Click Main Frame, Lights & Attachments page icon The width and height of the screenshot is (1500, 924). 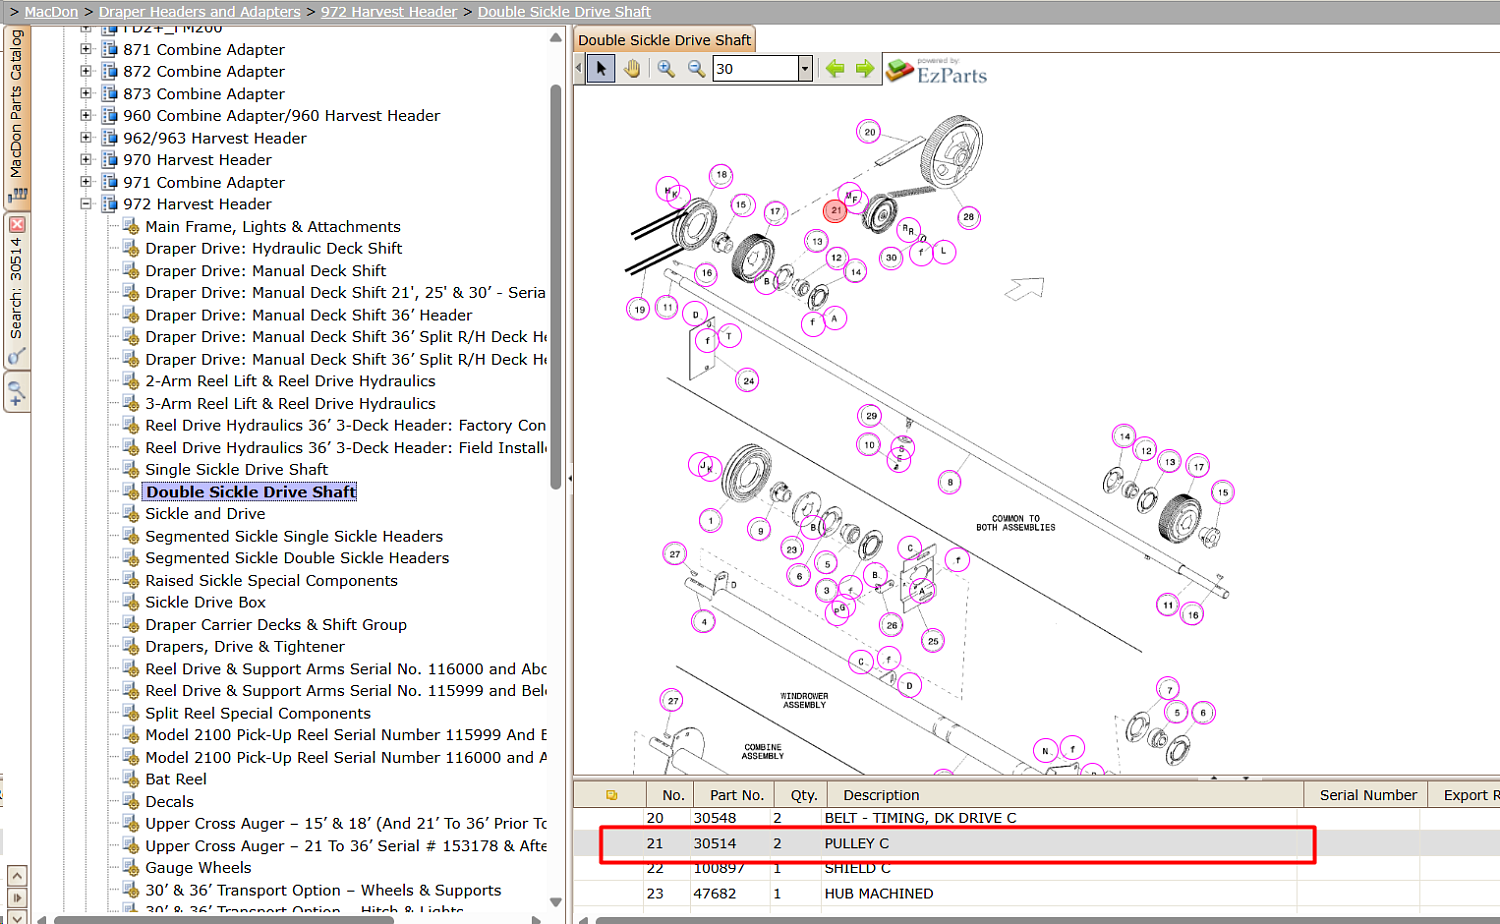[131, 227]
